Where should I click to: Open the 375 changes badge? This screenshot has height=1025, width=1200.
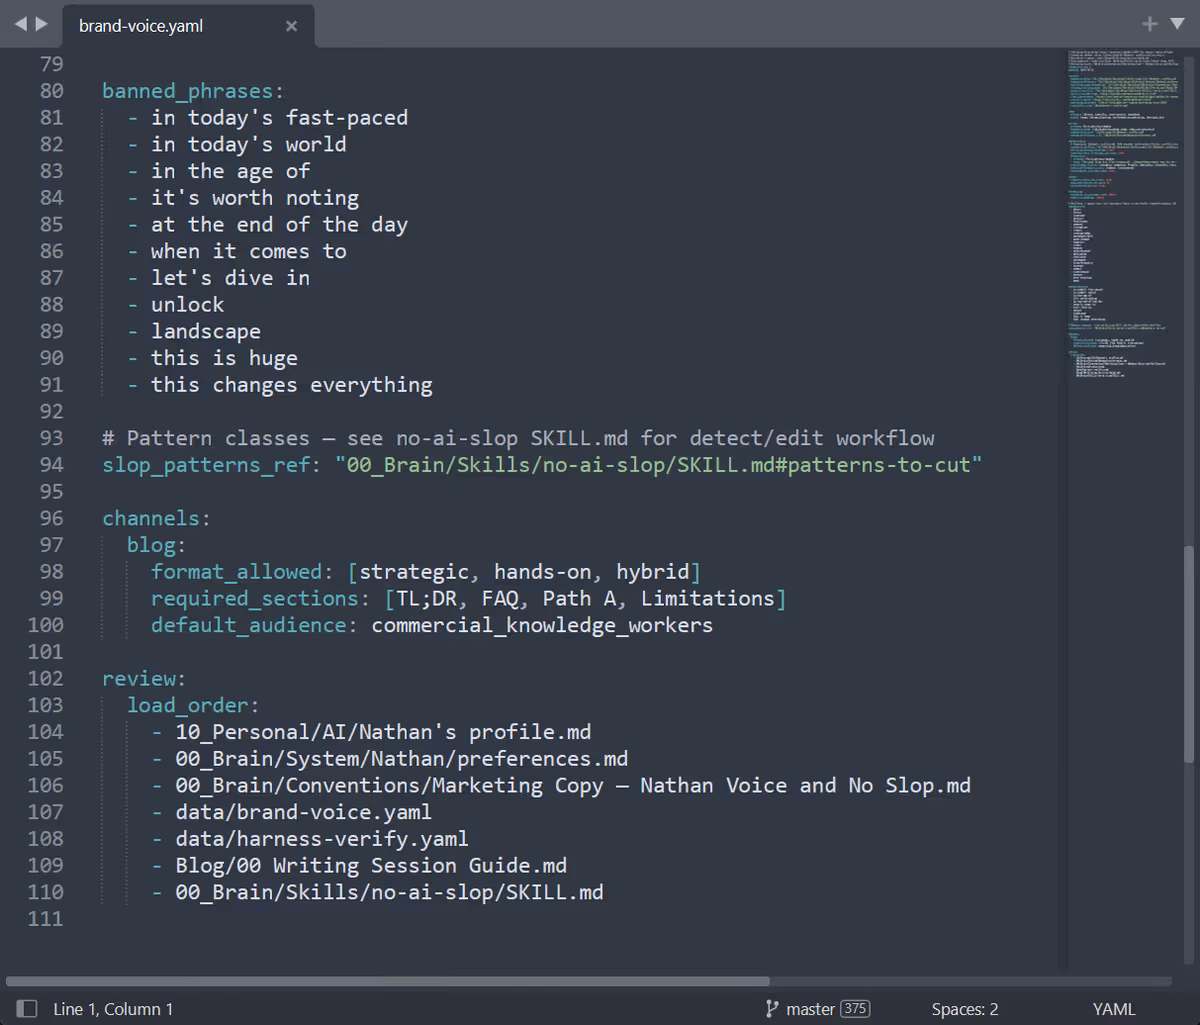point(855,1009)
